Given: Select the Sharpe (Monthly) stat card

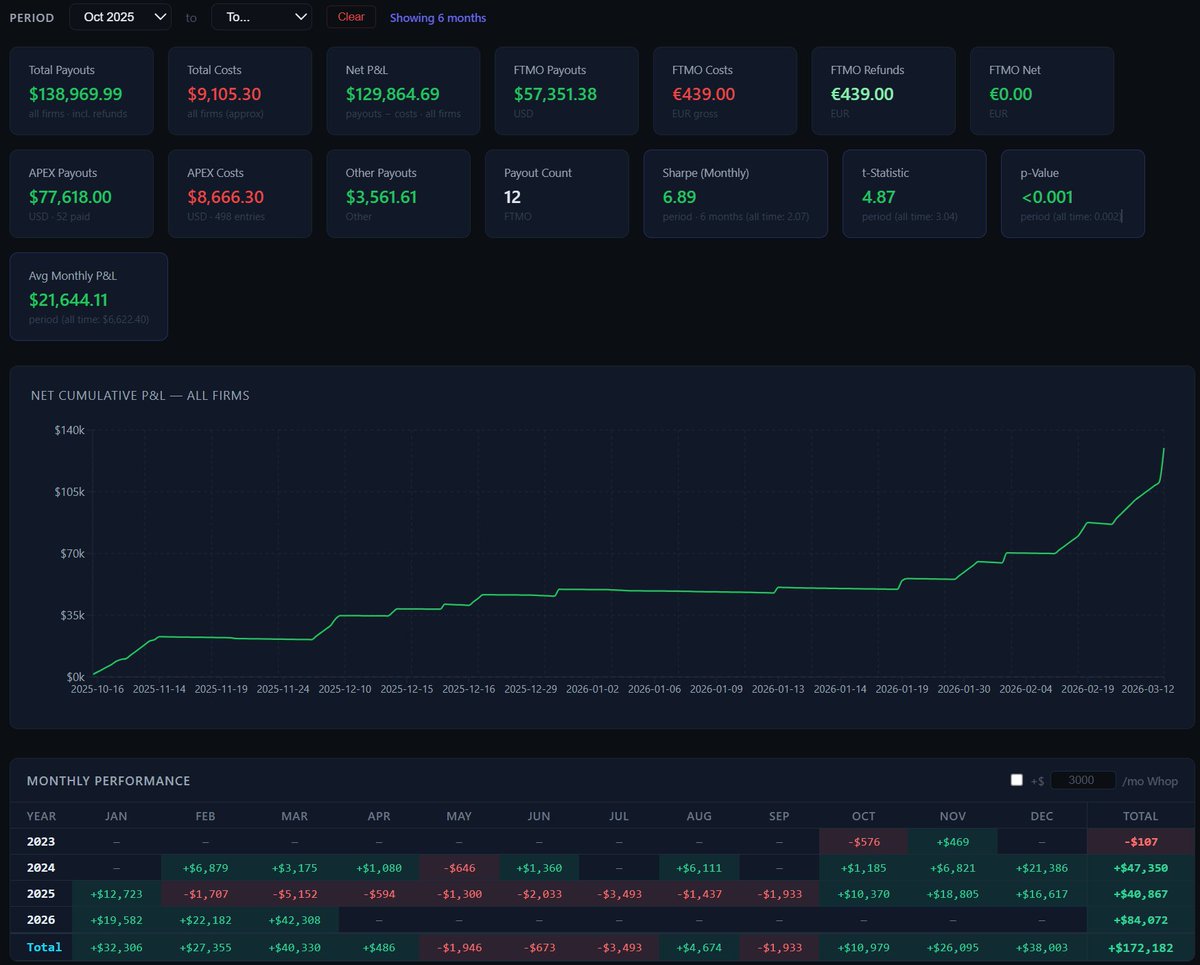Looking at the screenshot, I should pos(736,193).
